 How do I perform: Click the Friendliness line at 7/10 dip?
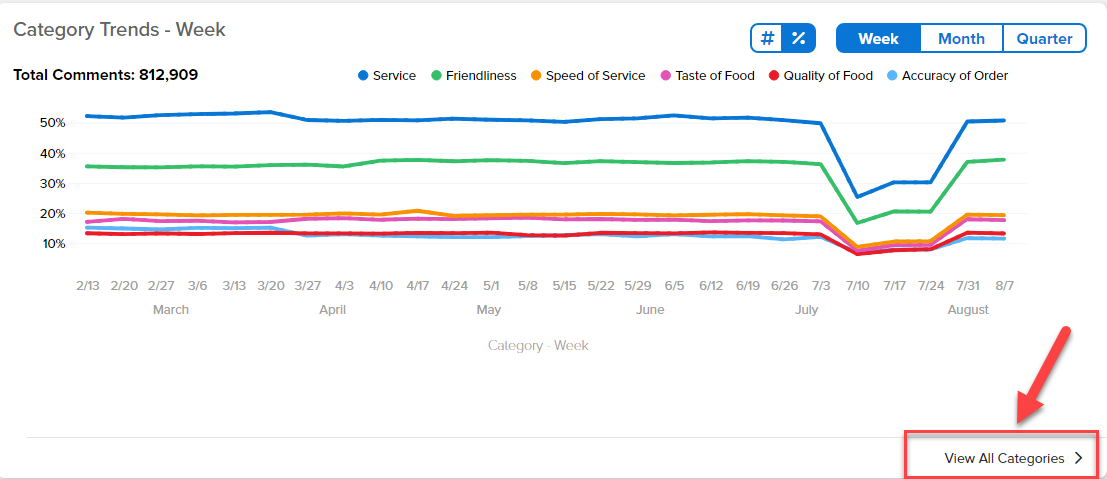(857, 223)
